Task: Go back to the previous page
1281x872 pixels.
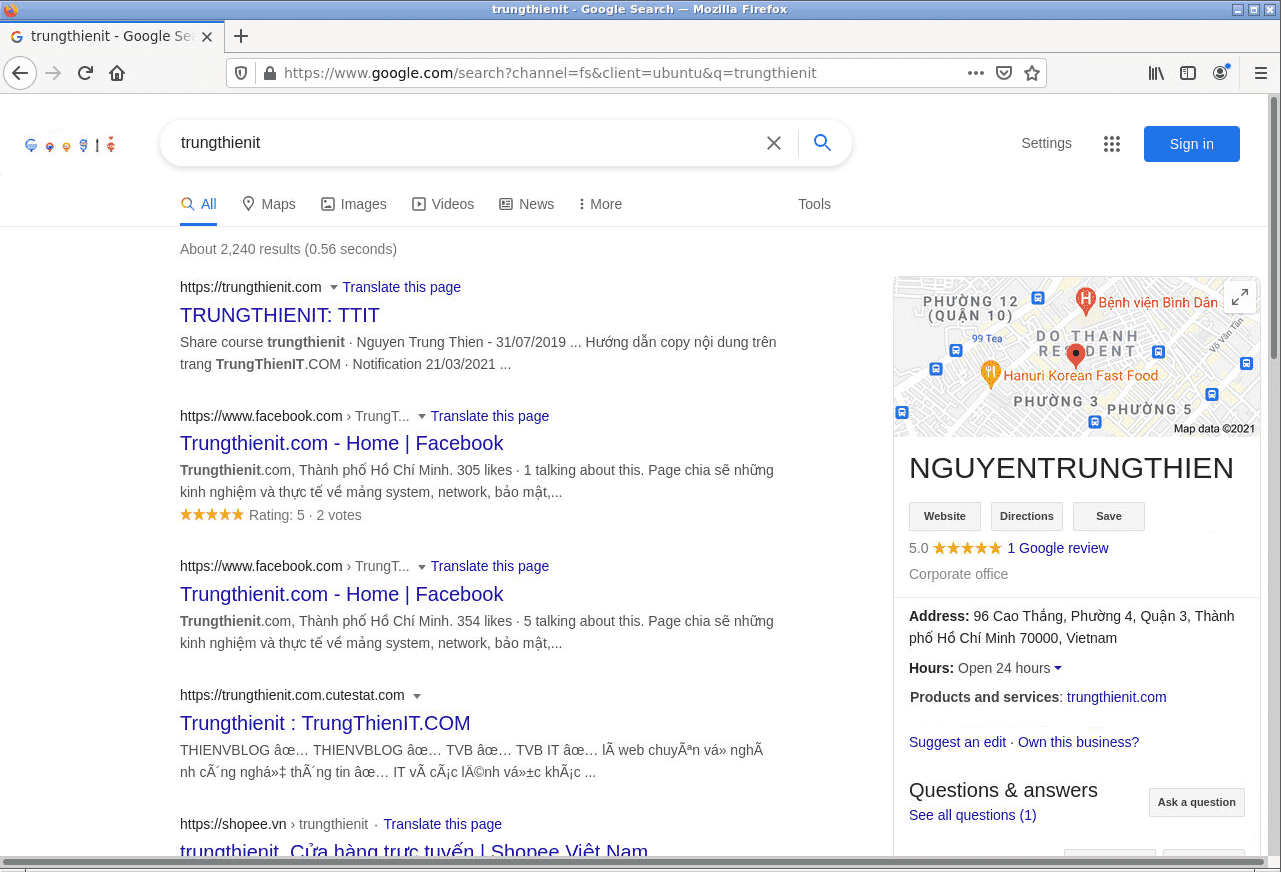Action: [20, 73]
